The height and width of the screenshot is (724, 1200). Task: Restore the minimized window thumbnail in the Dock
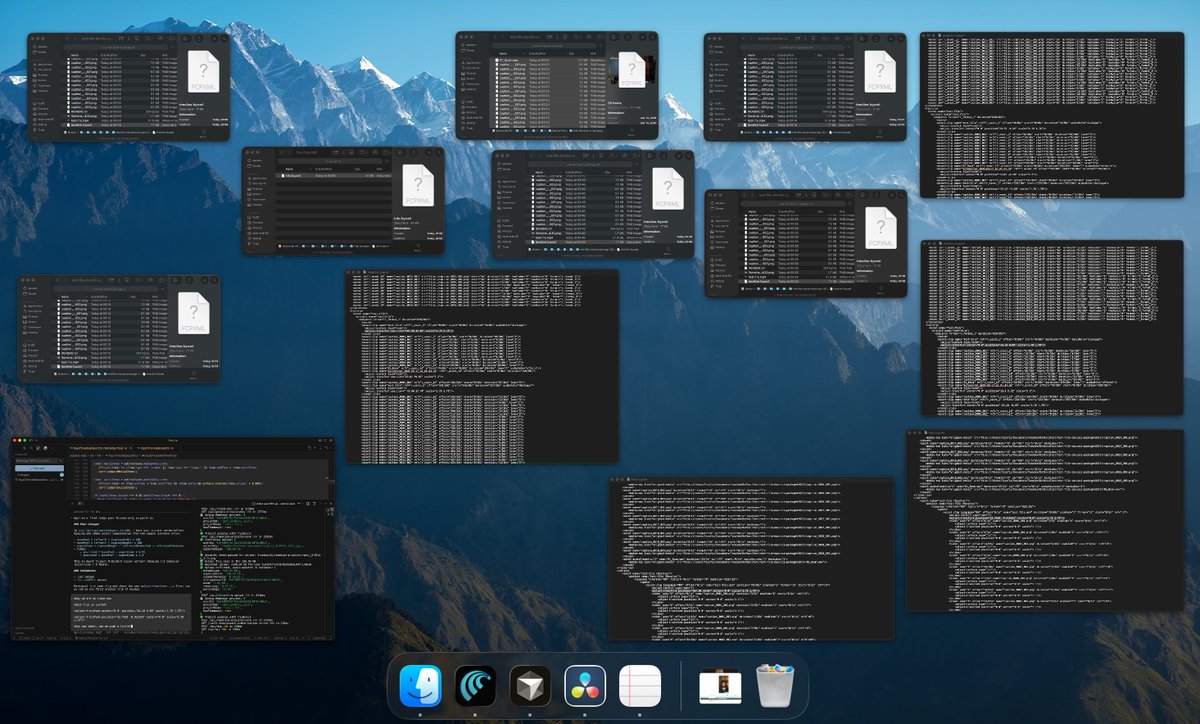tap(718, 687)
